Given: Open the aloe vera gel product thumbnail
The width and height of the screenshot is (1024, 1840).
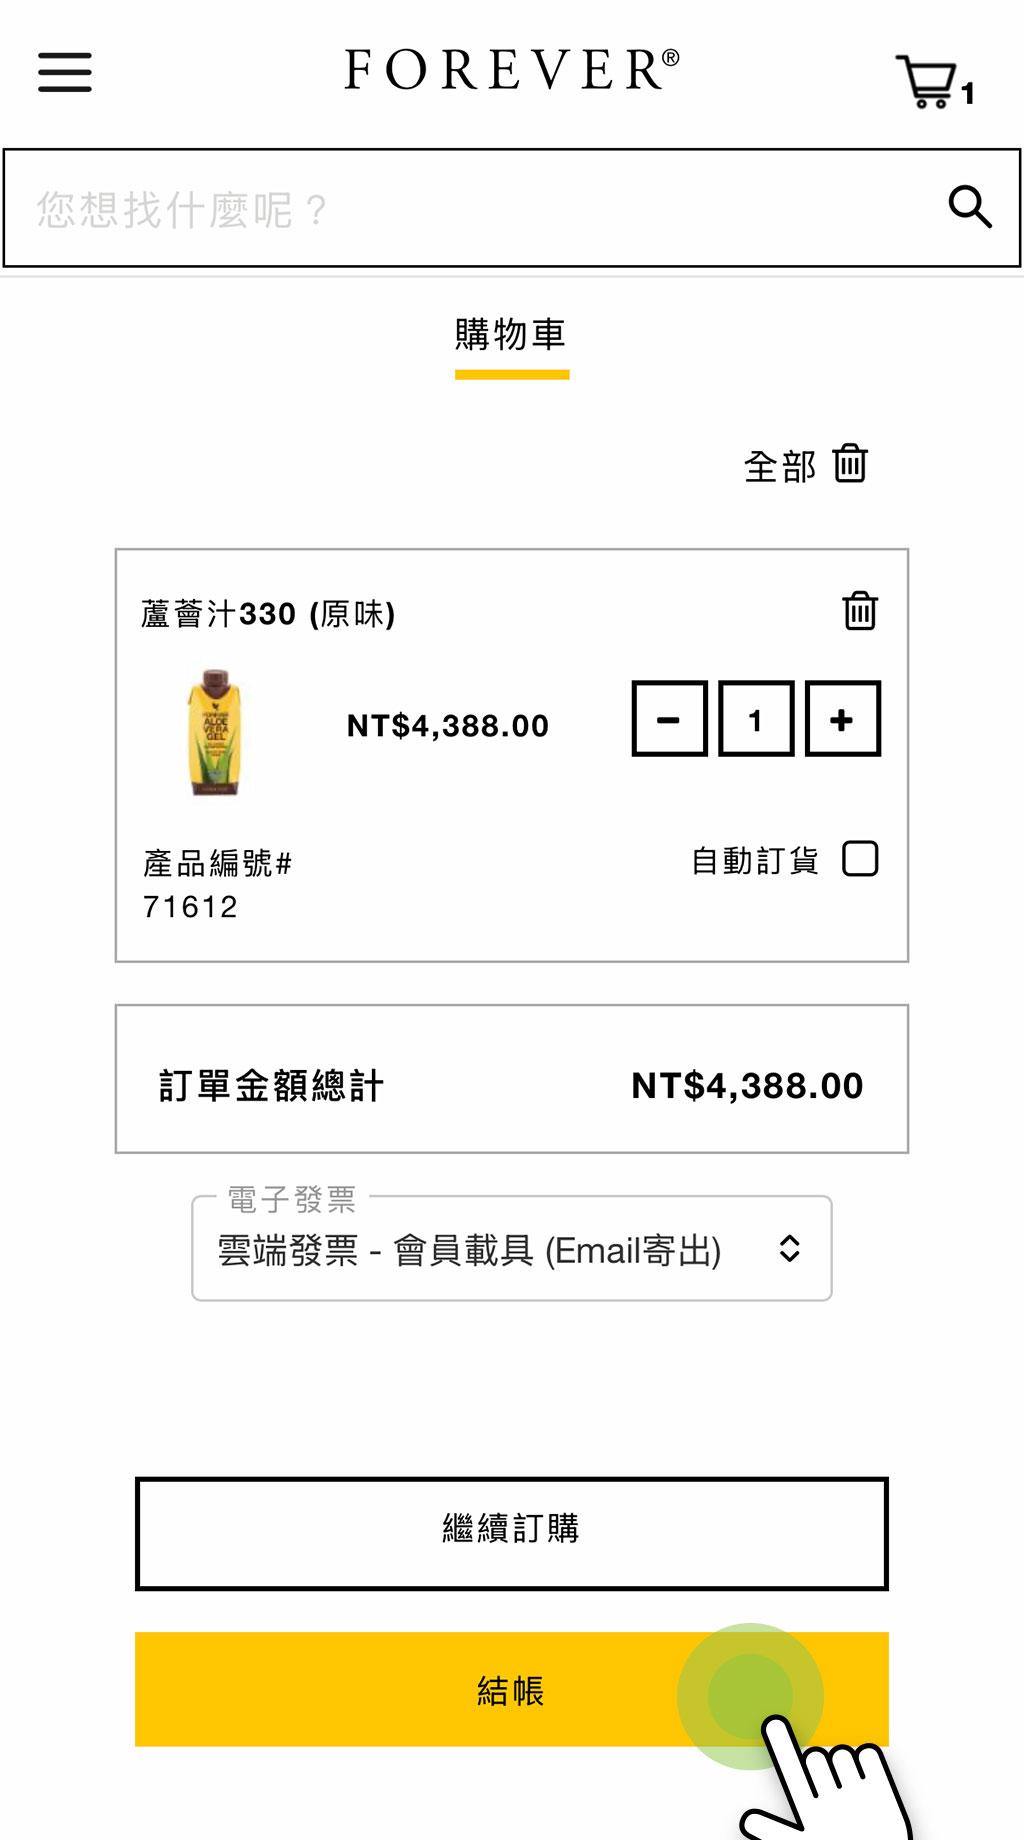Looking at the screenshot, I should point(215,731).
